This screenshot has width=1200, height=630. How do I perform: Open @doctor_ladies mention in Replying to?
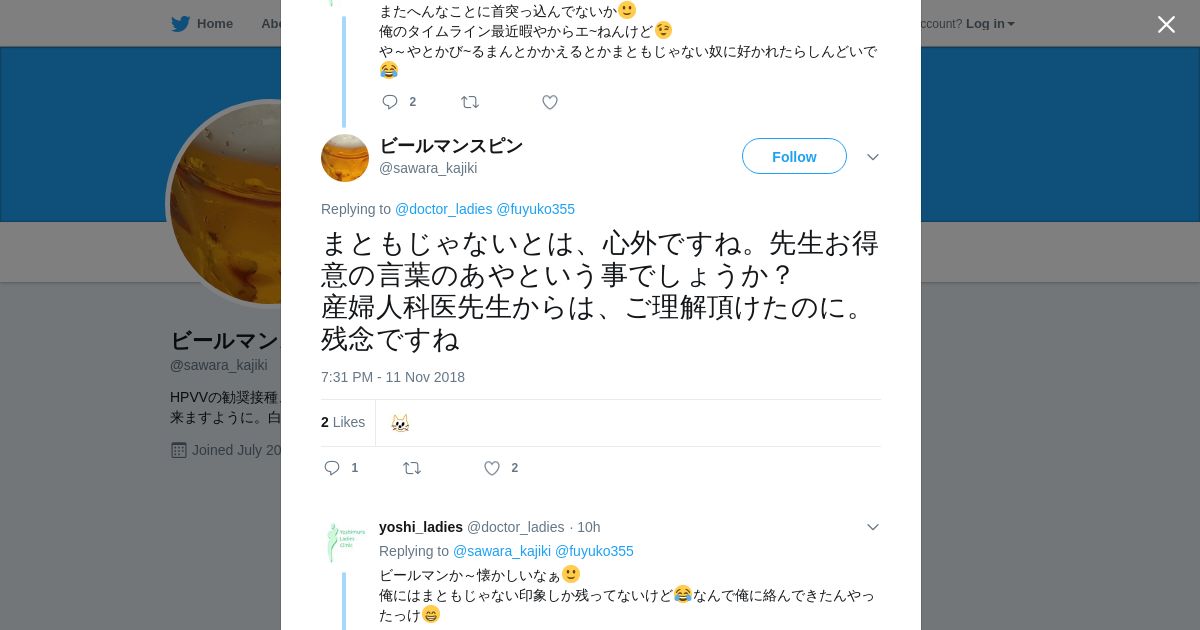(x=443, y=209)
